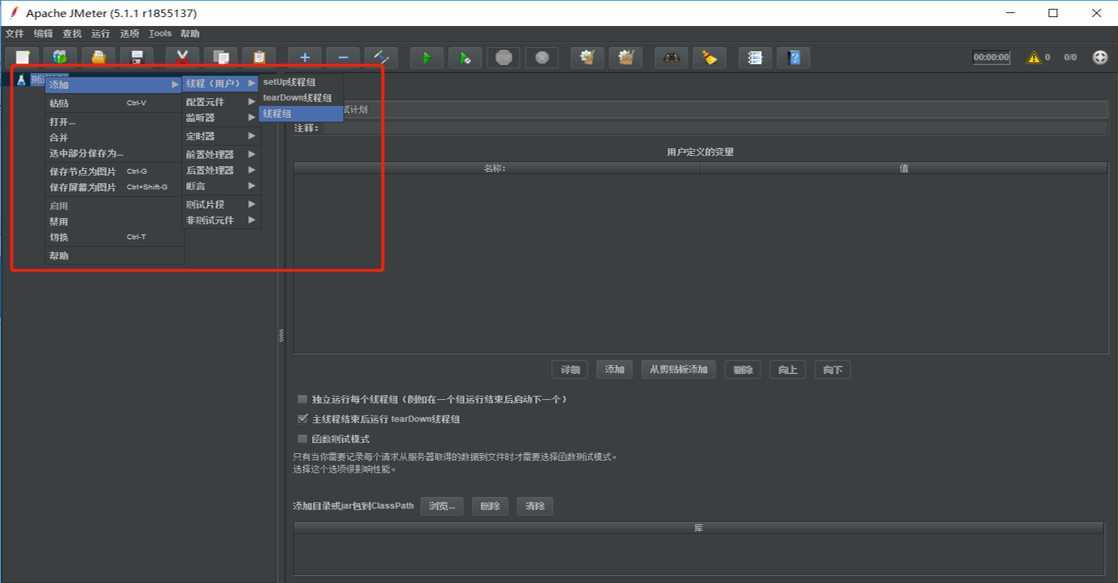
Task: Open Help with blue question-mark icon
Action: pos(794,58)
